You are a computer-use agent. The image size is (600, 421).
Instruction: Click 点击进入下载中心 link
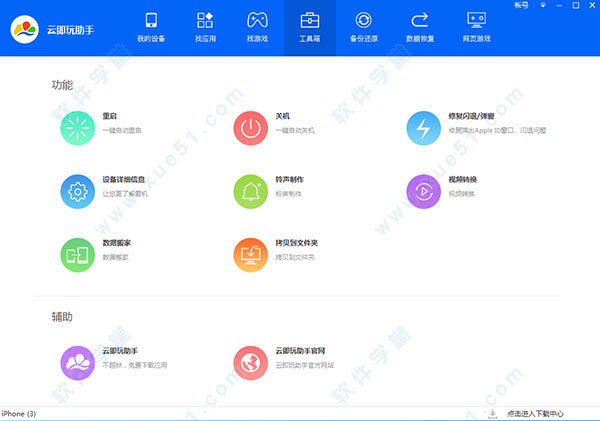coord(535,414)
